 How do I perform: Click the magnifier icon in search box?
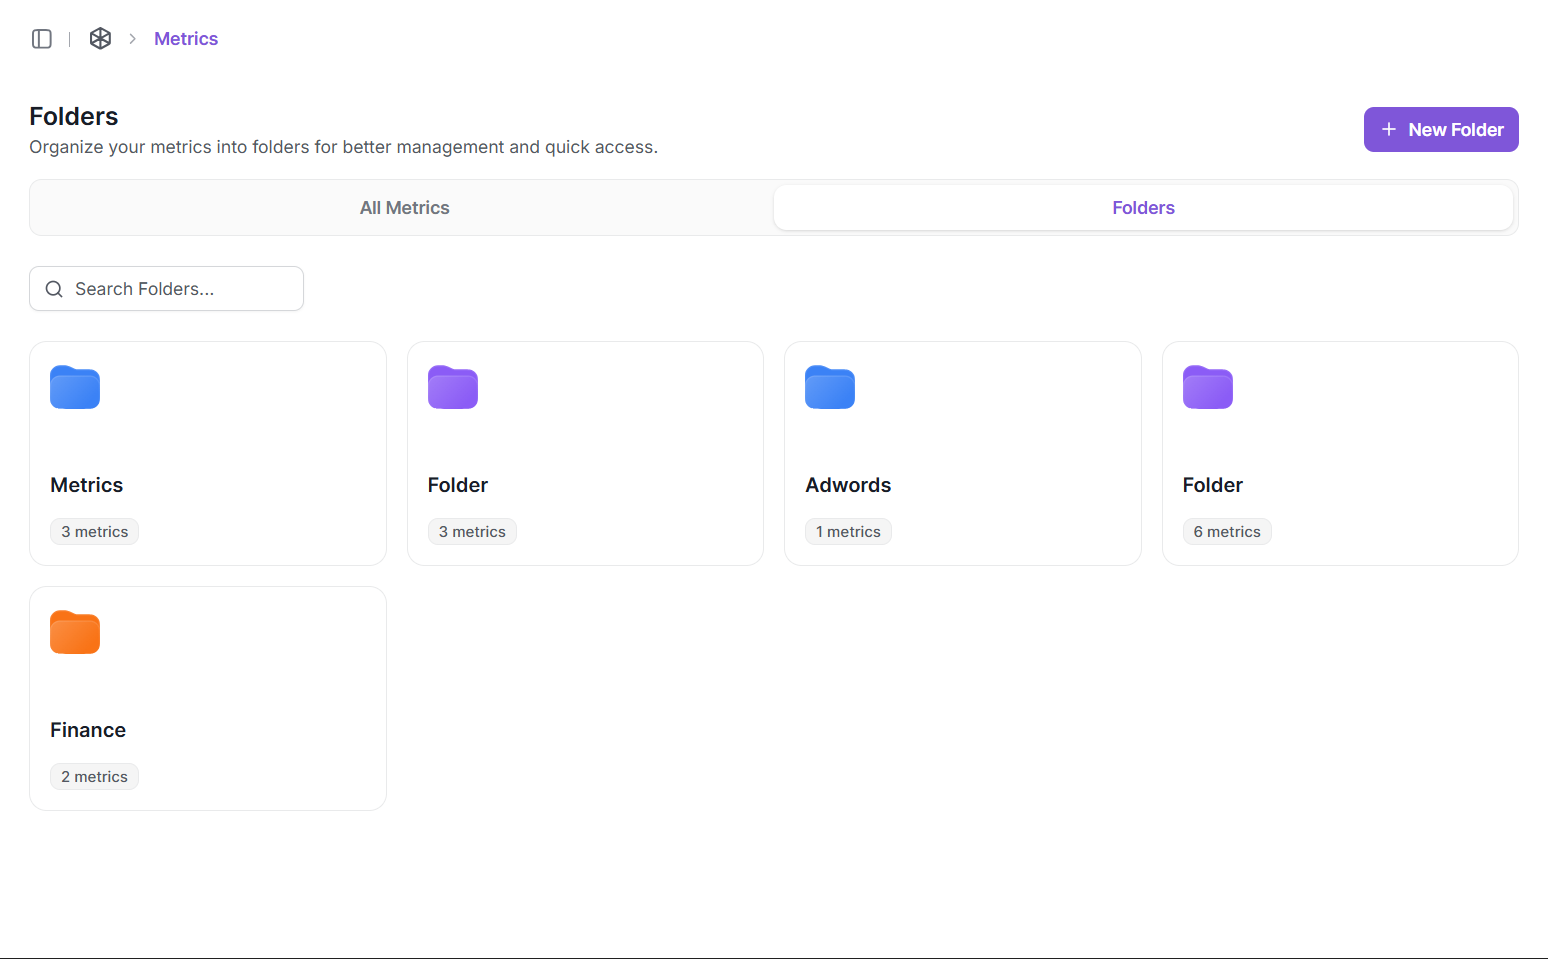tap(54, 289)
